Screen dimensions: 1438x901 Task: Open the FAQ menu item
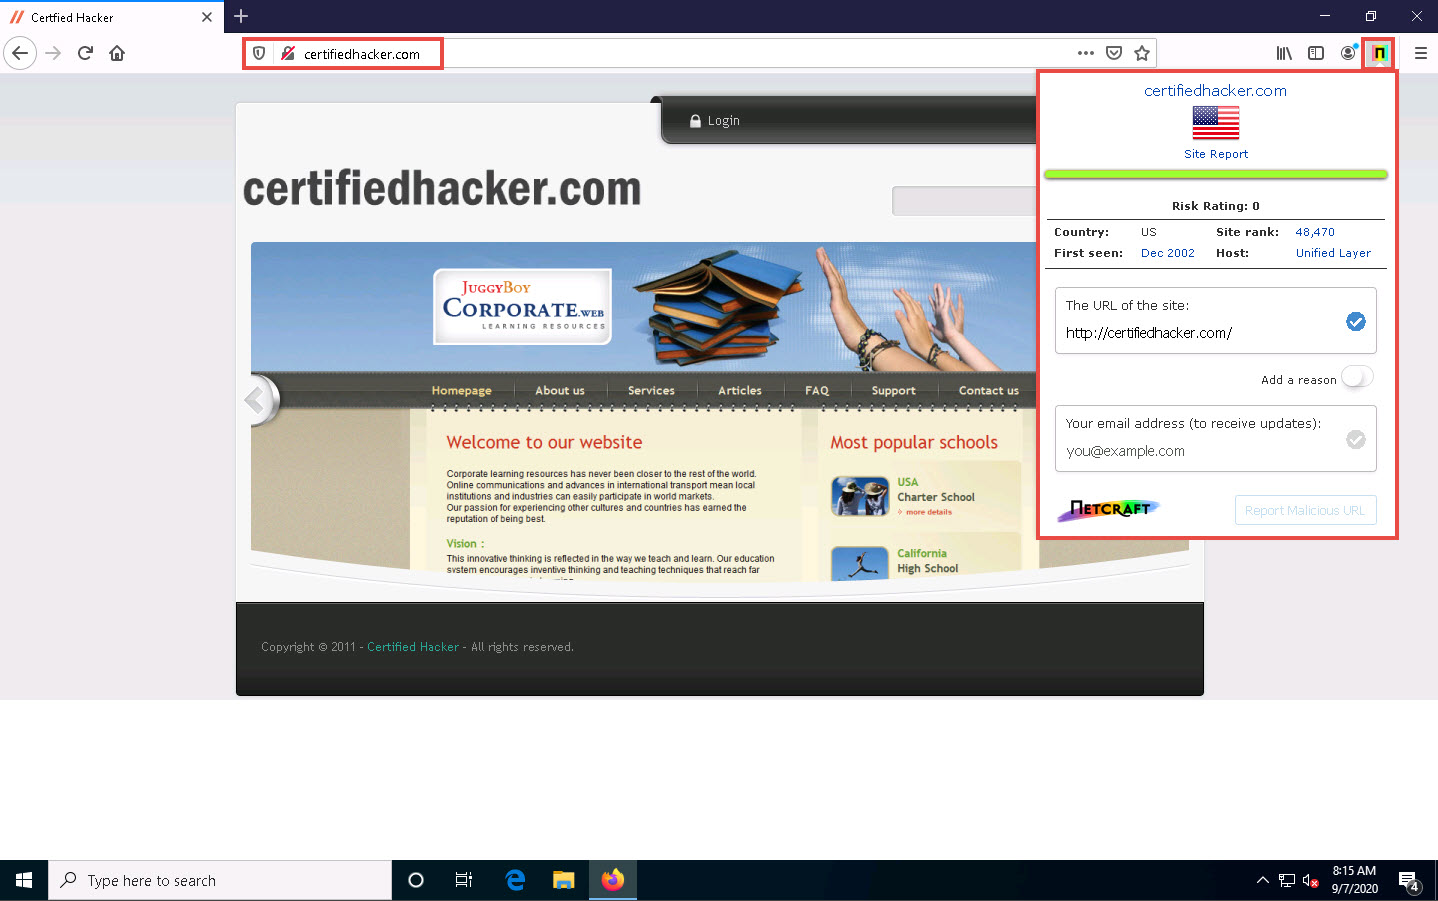817,391
